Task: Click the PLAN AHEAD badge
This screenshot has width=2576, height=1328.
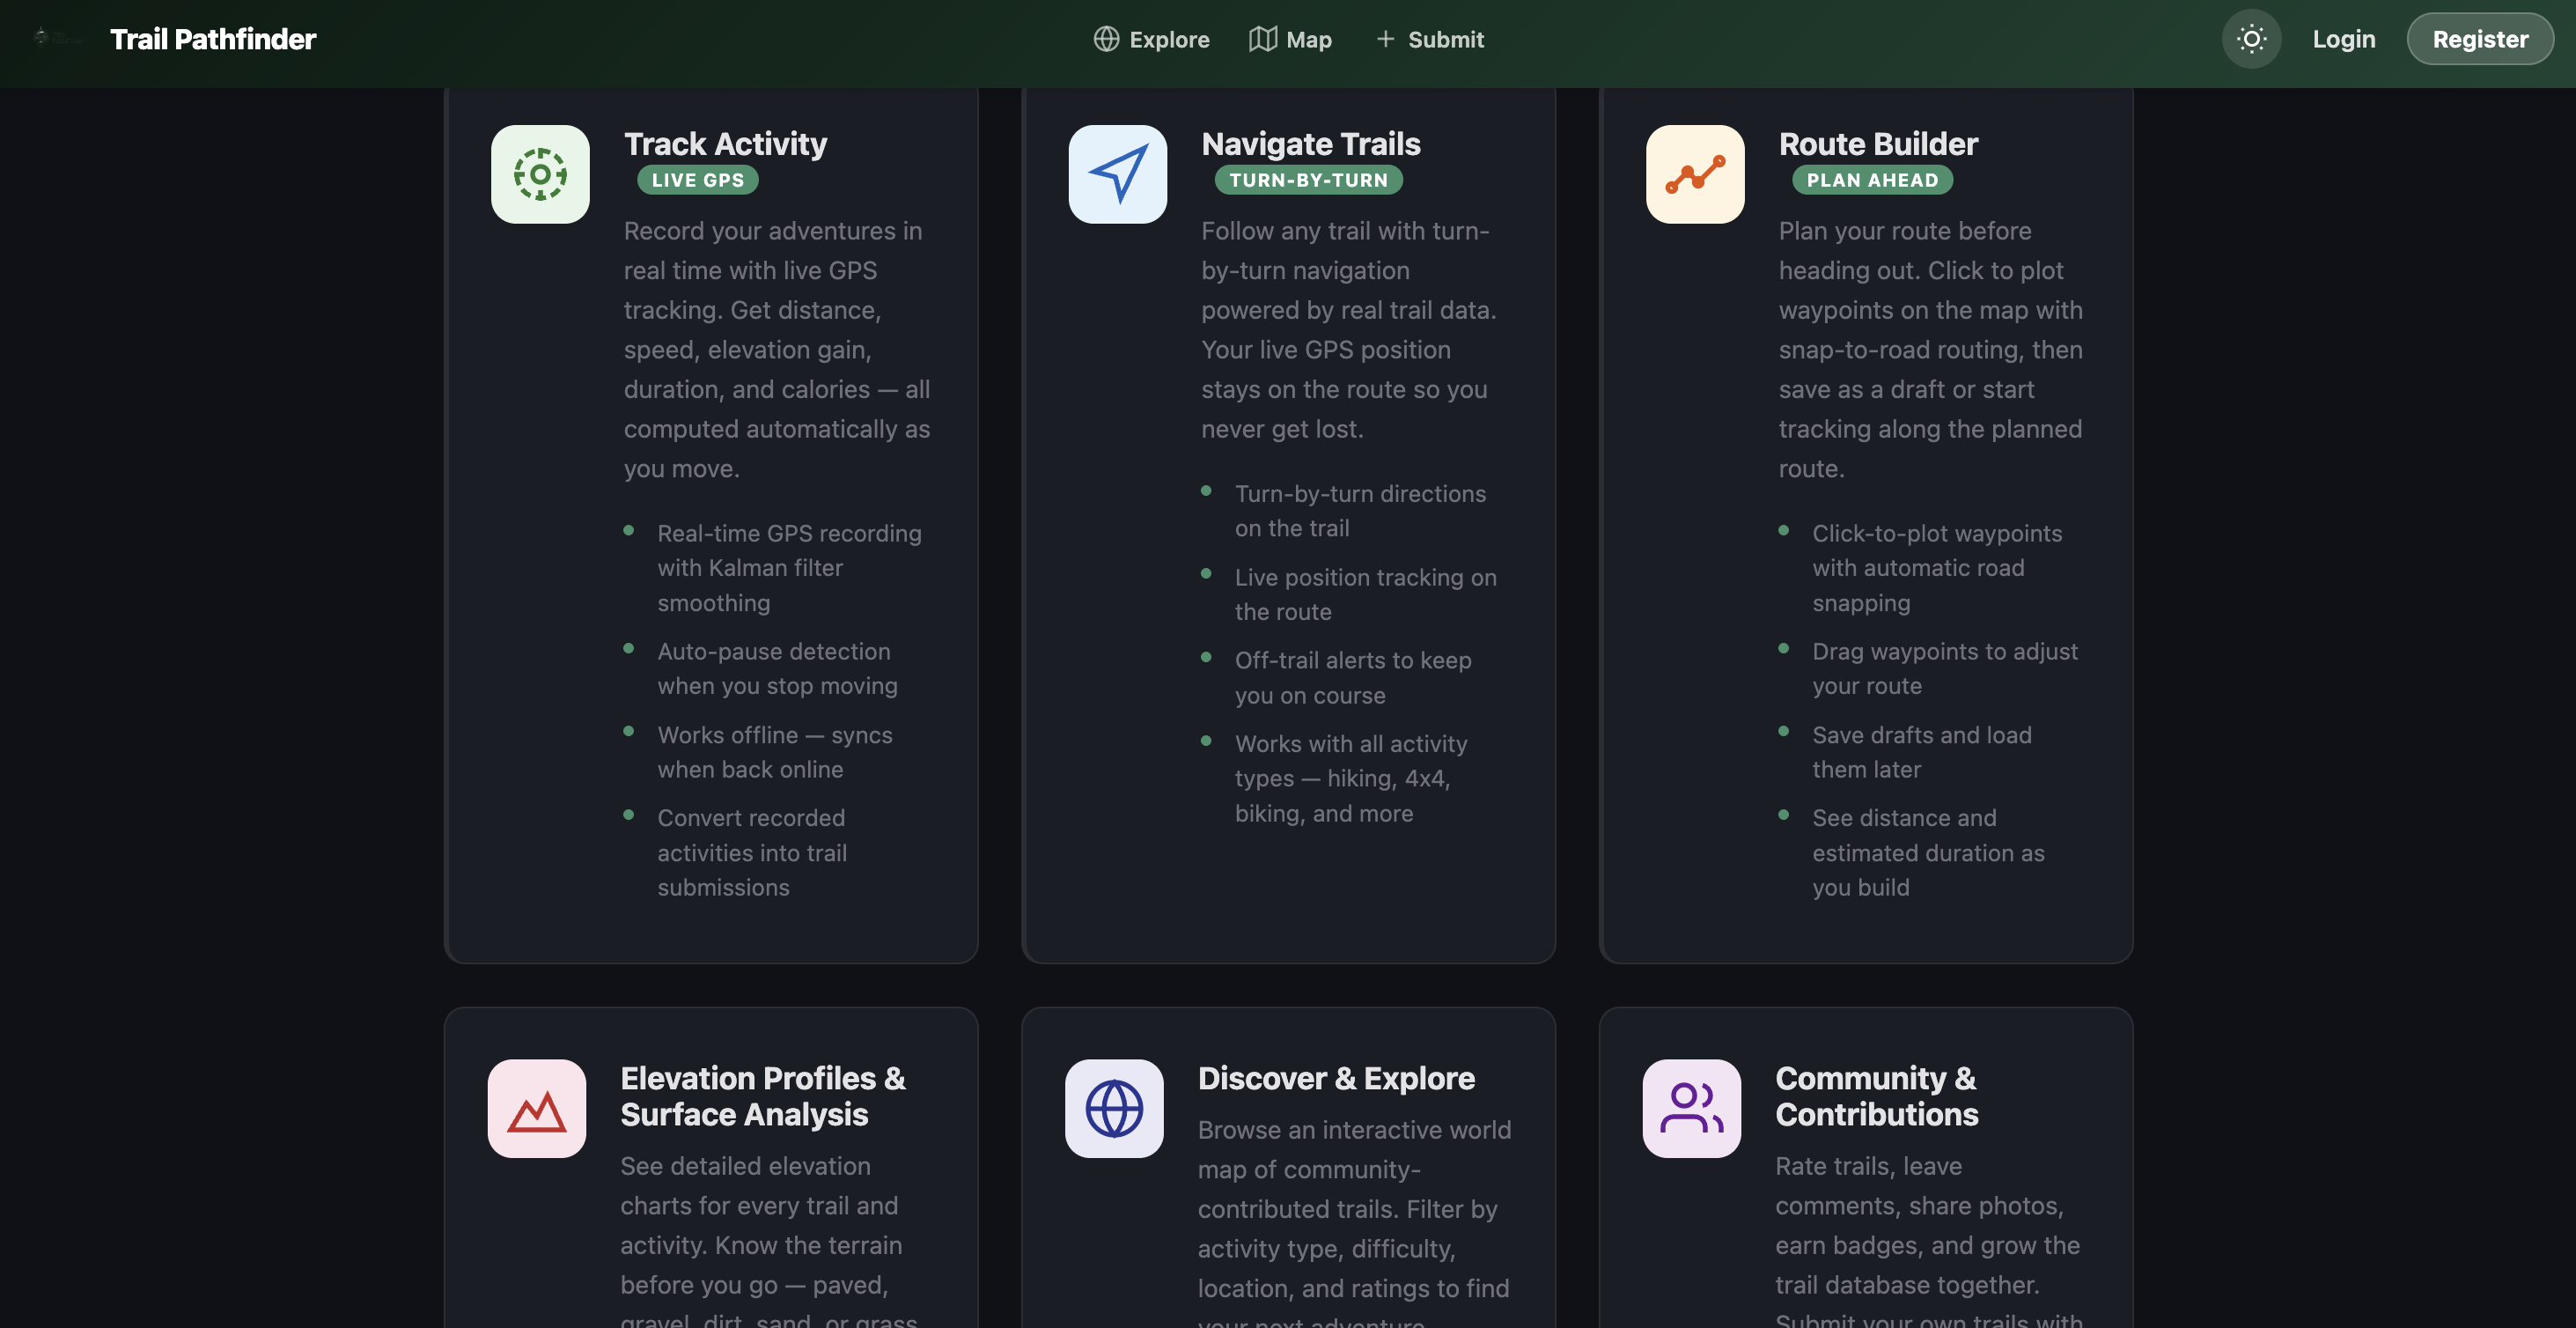Action: pos(1871,180)
